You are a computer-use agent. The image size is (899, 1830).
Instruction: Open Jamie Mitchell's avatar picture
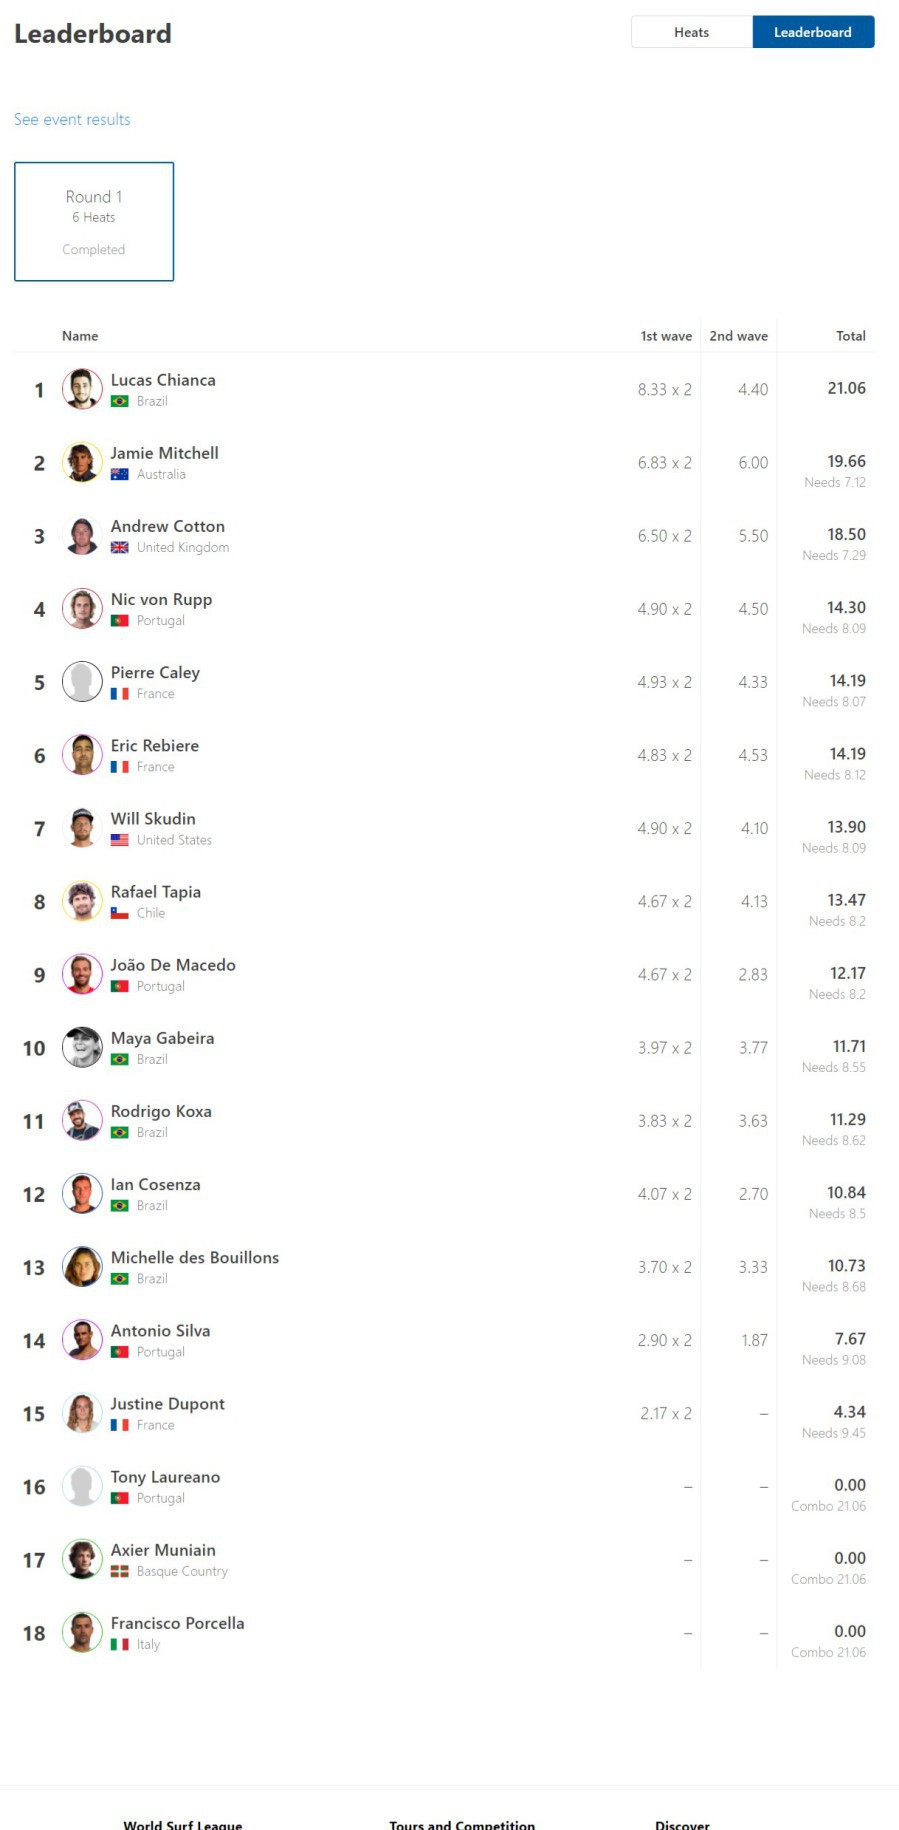tap(82, 462)
